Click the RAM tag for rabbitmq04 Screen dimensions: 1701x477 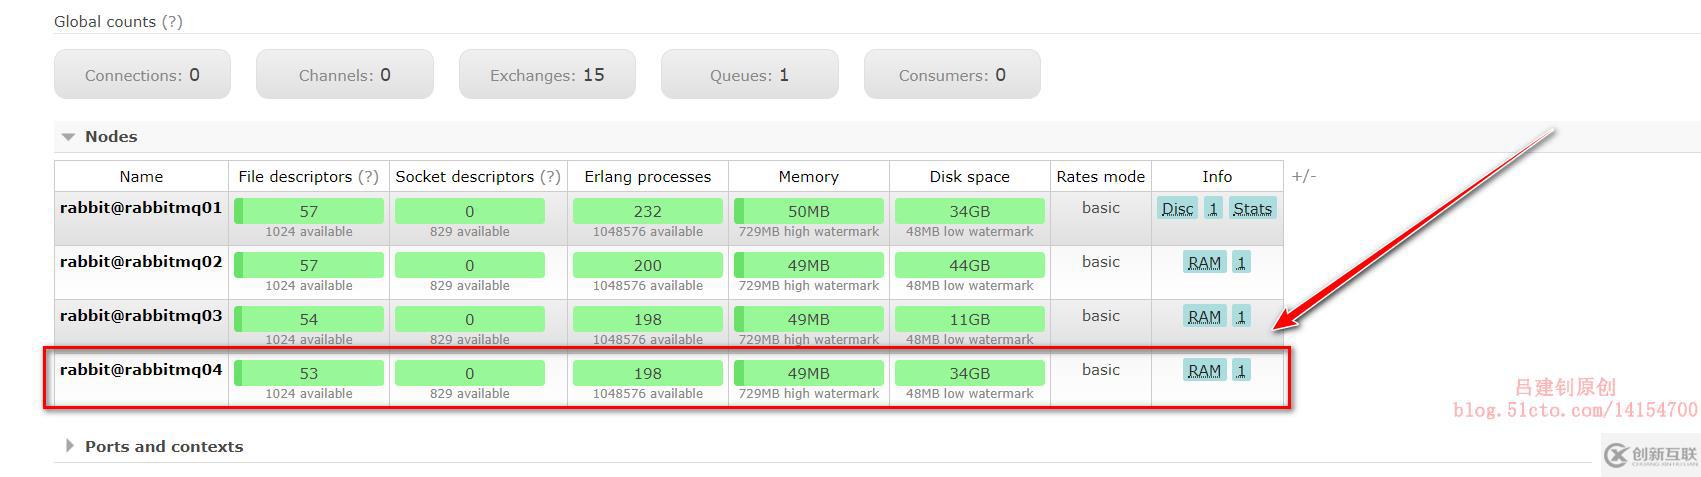point(1204,371)
